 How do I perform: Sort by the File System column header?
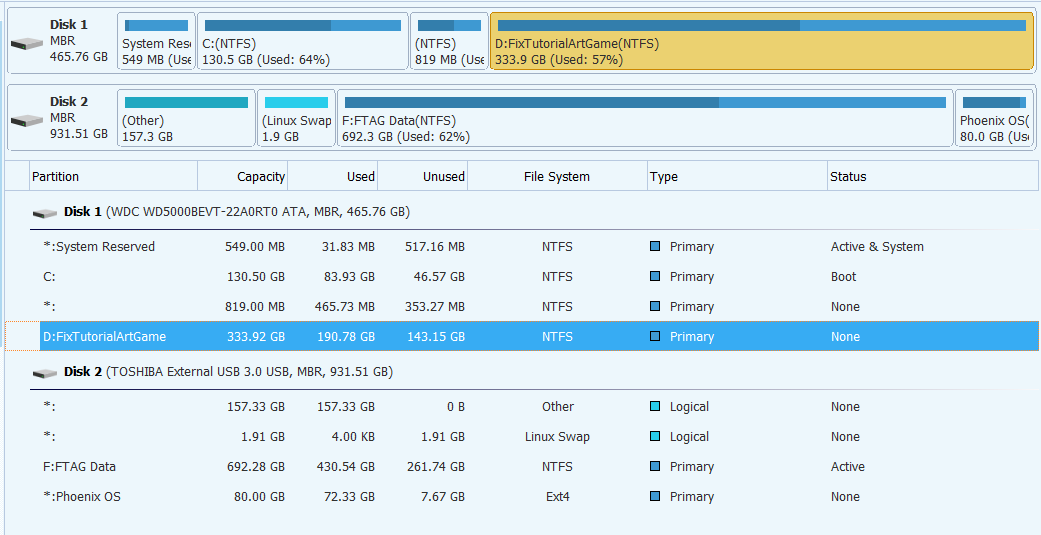coord(557,177)
